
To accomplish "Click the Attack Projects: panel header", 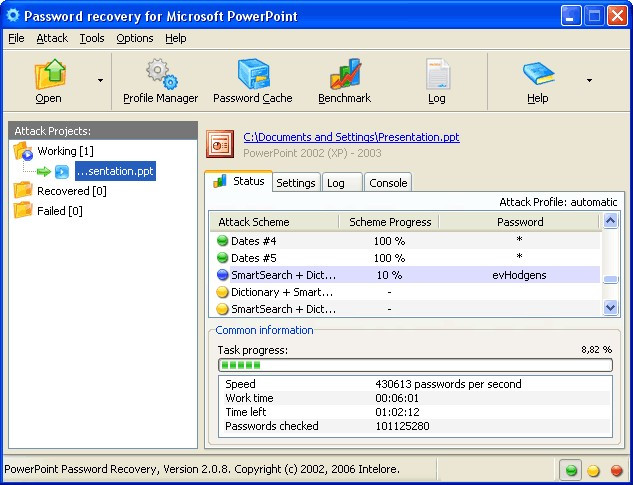I will 103,131.
